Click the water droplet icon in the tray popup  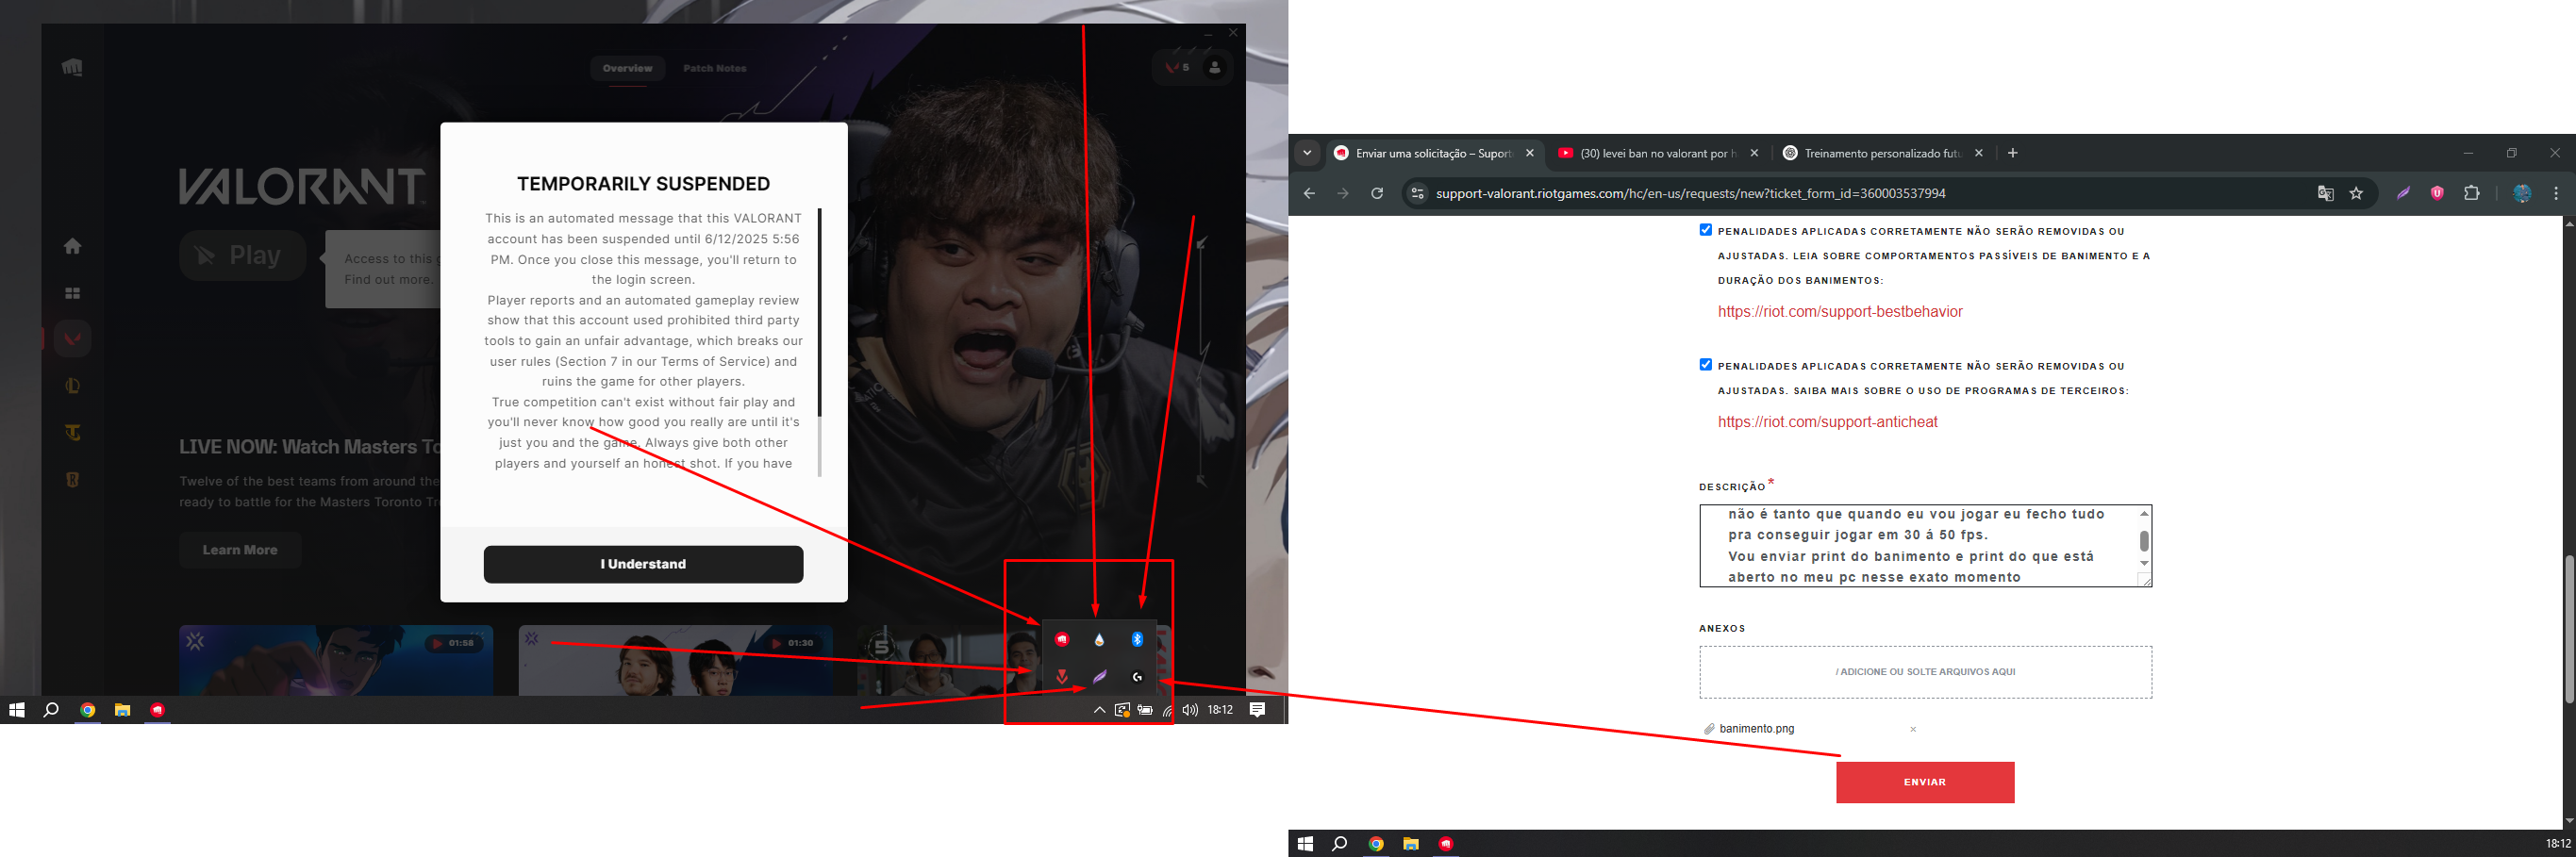click(1099, 639)
